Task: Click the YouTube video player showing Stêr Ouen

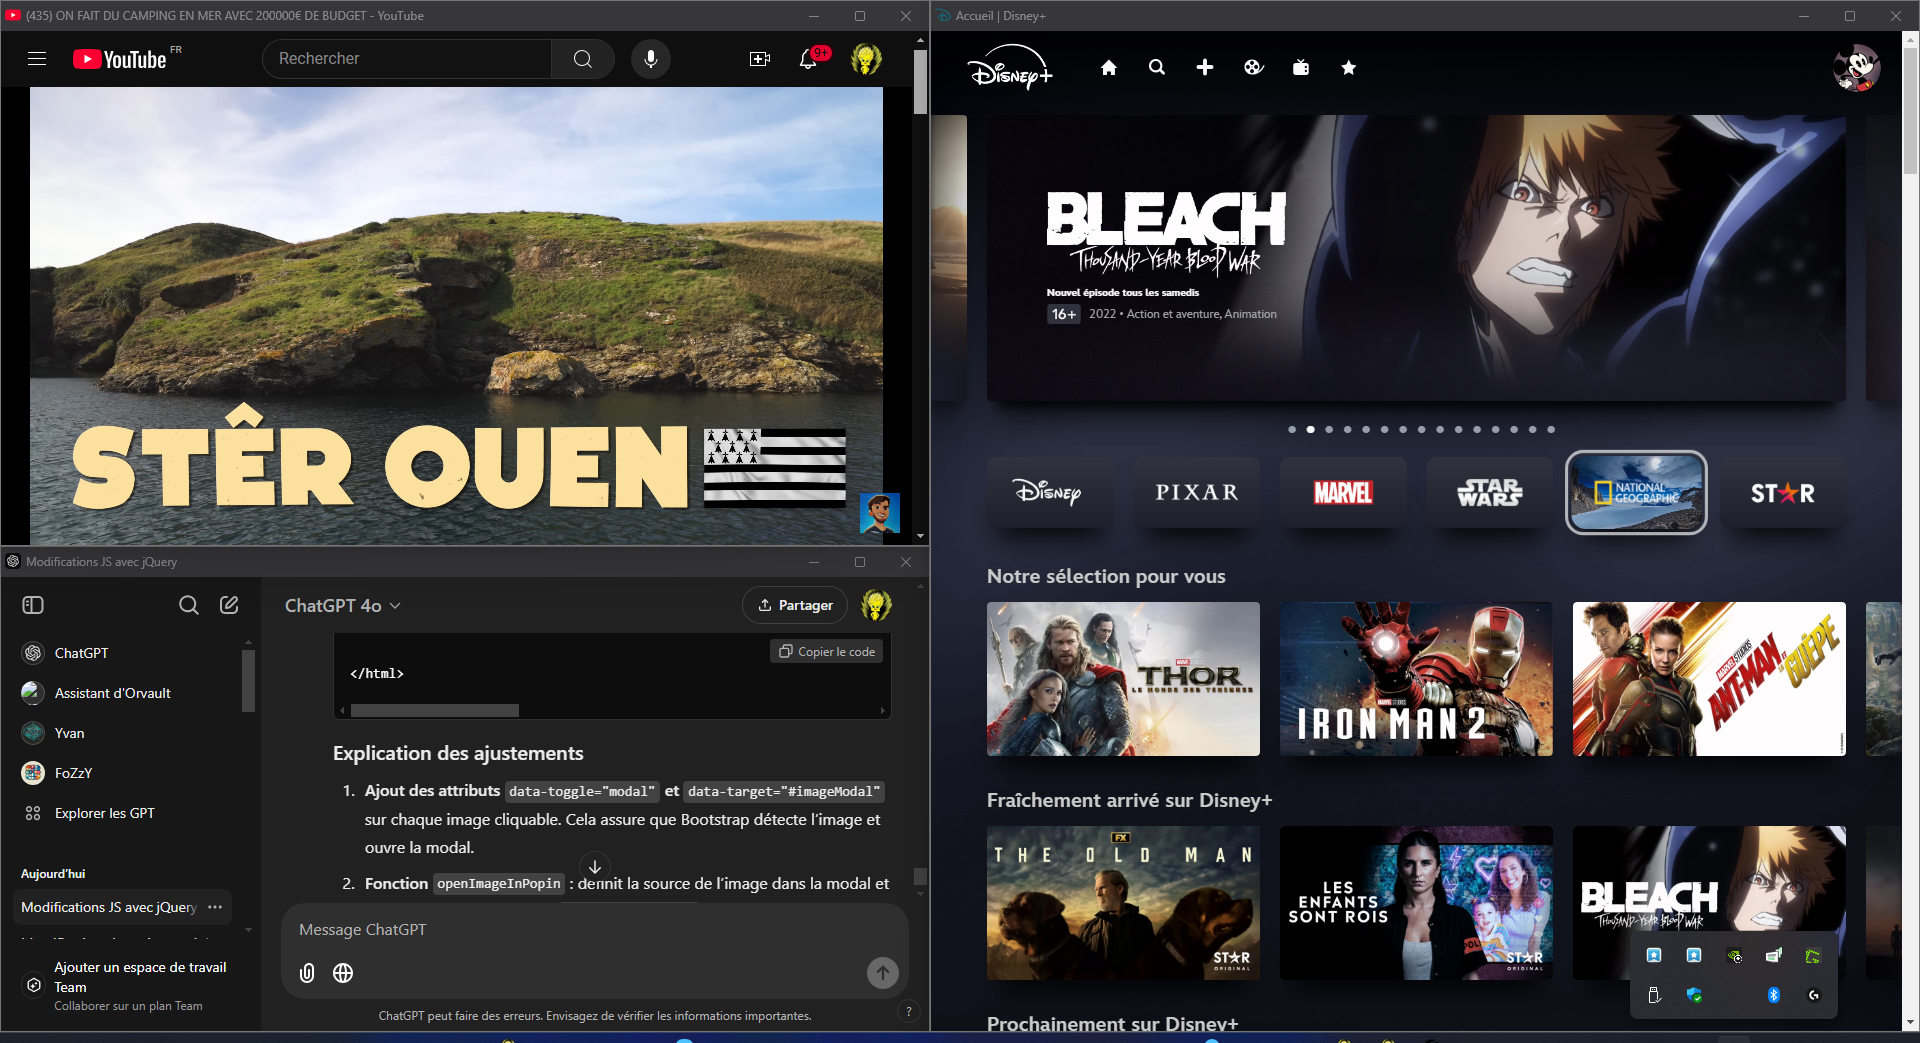Action: pos(456,315)
